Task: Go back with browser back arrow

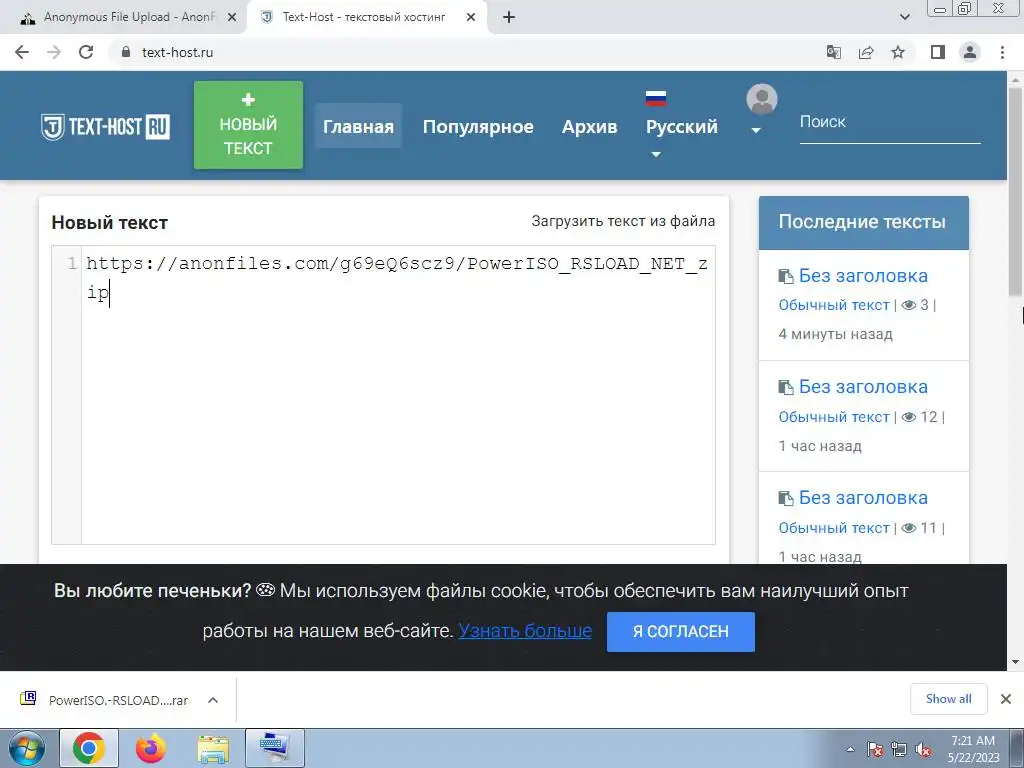Action: [x=22, y=52]
